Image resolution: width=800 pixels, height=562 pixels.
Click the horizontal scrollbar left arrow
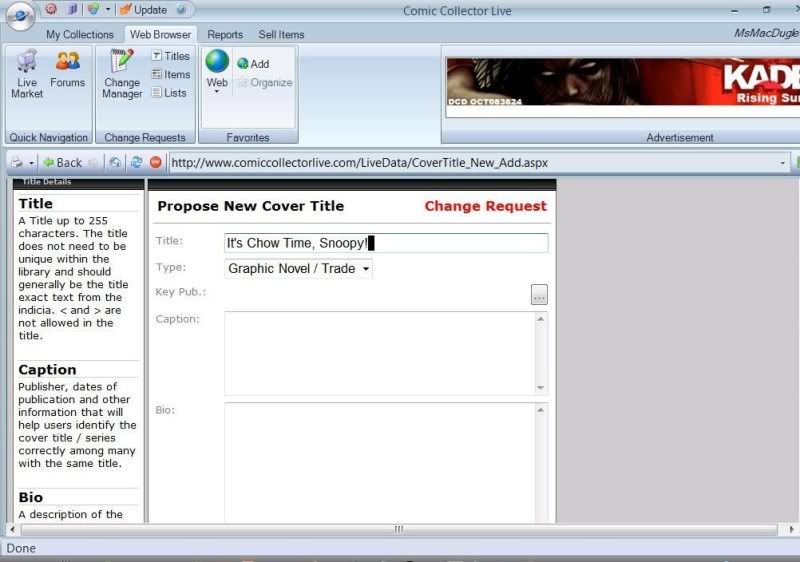12,529
